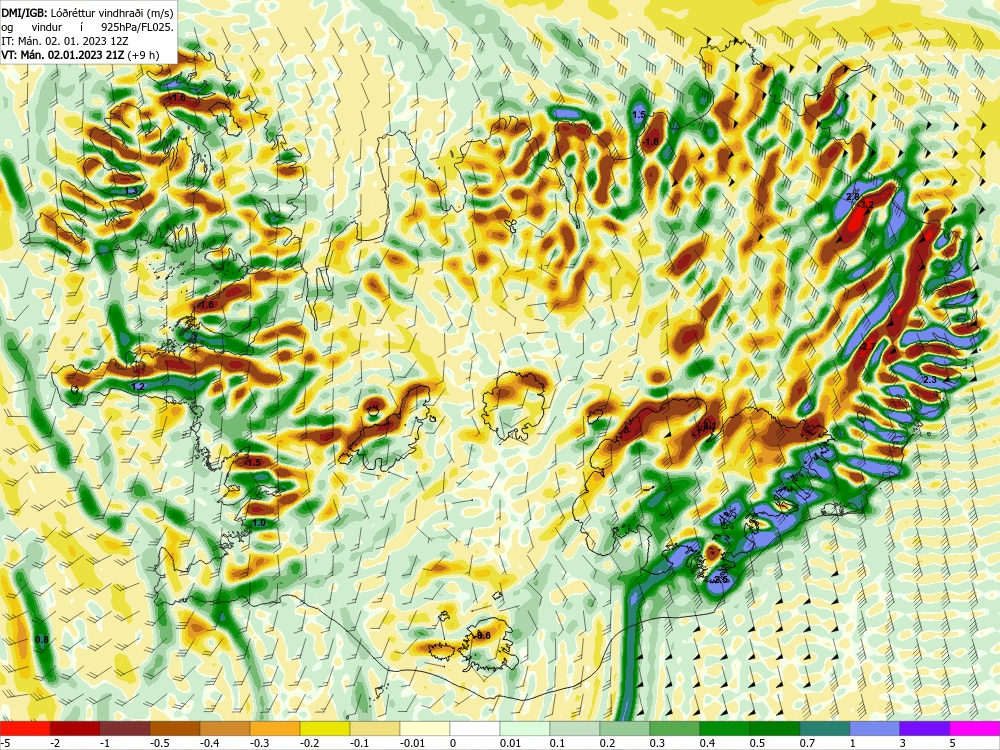Click the dark green 0.5 legend swatch

[x=775, y=728]
